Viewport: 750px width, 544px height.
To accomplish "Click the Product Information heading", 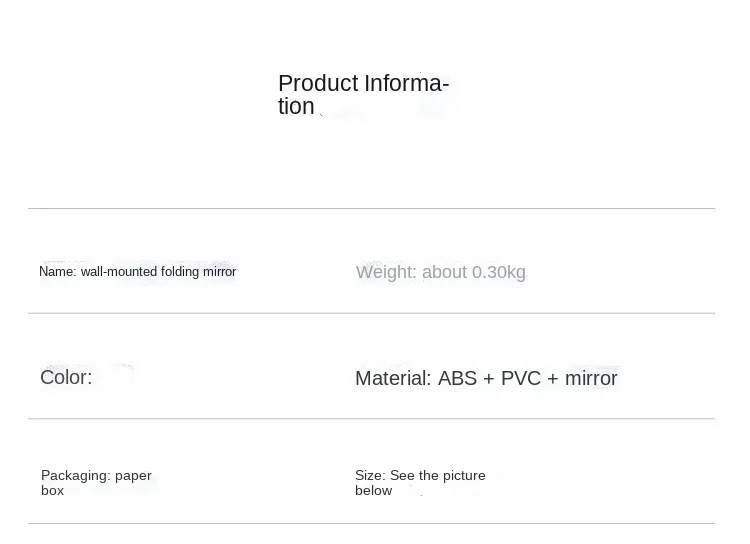I will coord(363,95).
